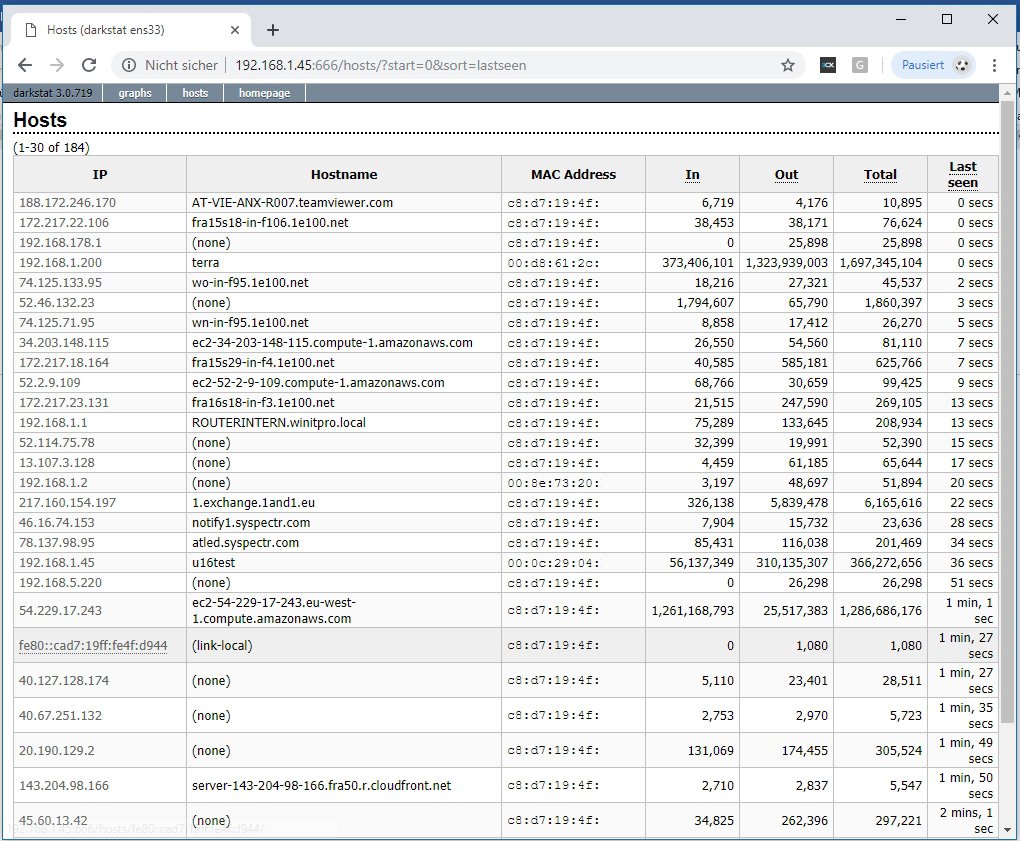
Task: Open the u16test host link
Action: coord(211,563)
